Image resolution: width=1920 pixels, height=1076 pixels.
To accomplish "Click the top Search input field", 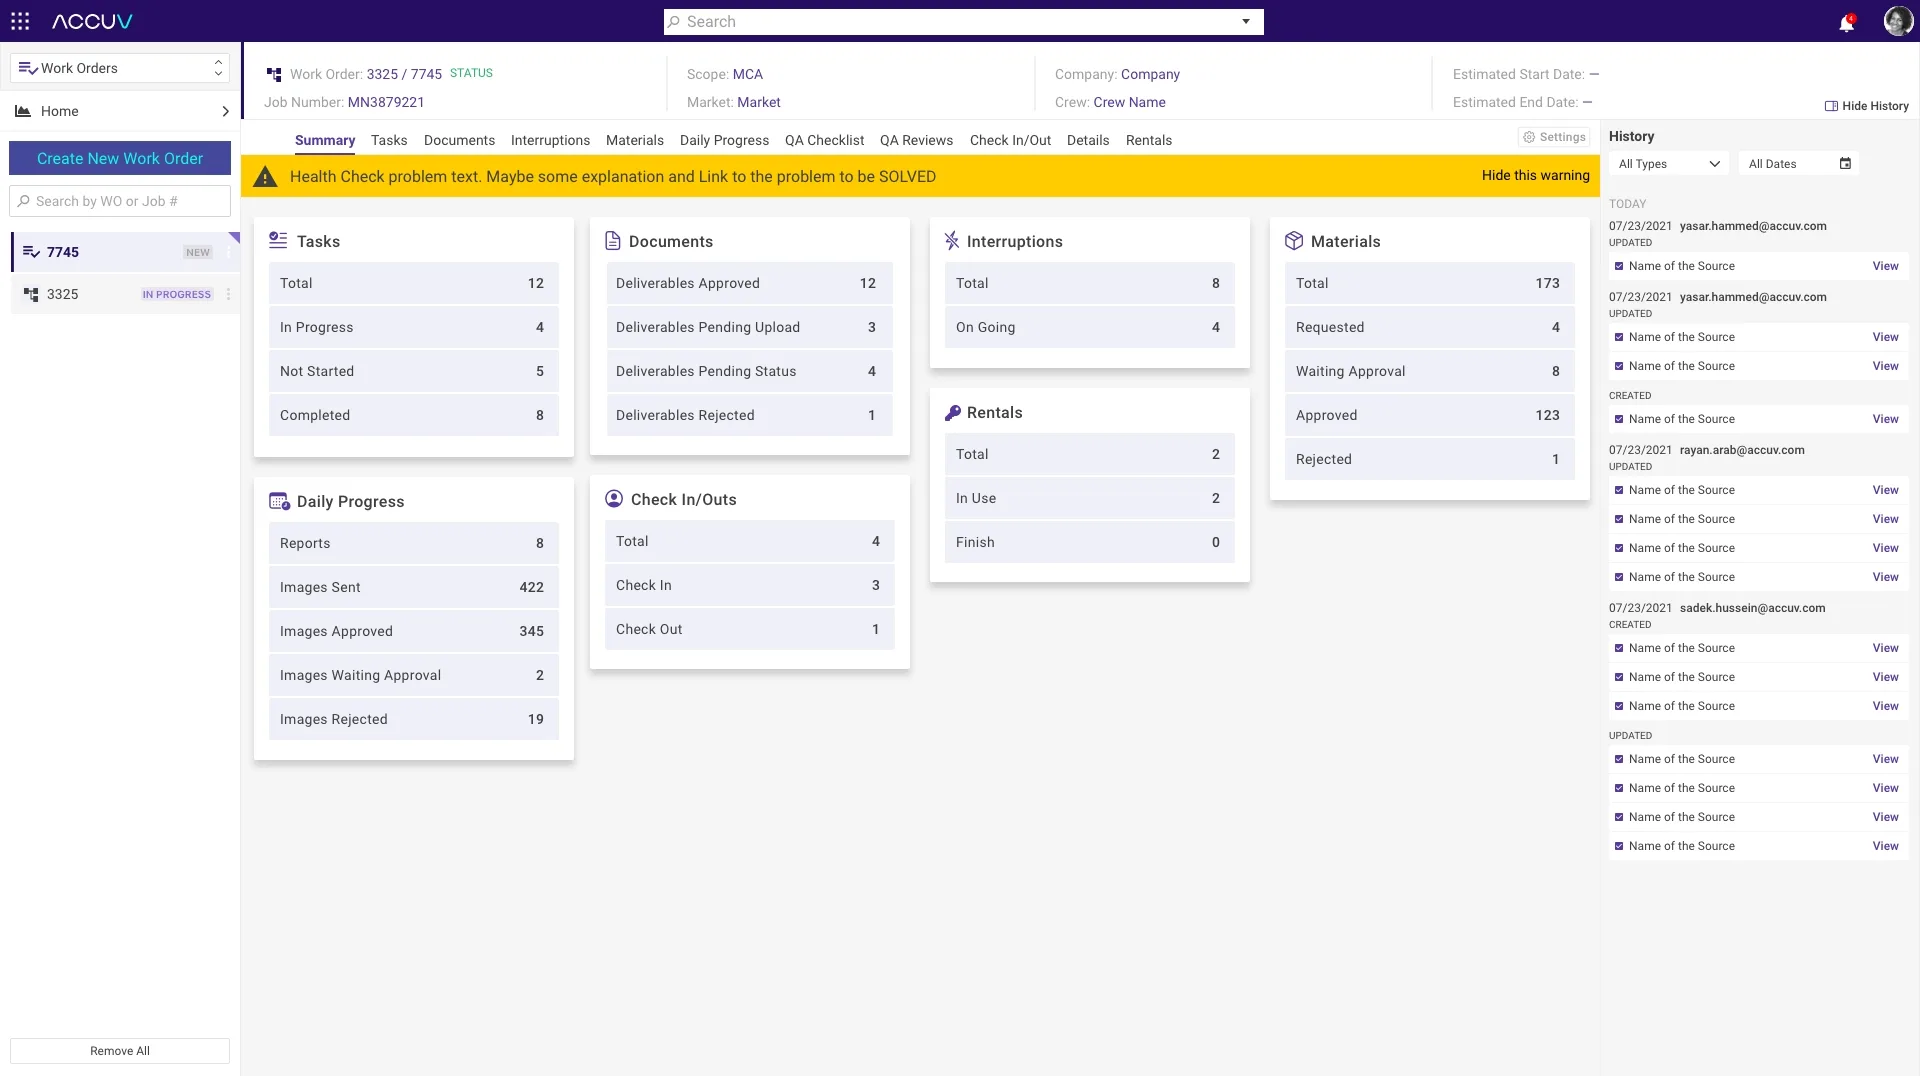I will 963,22.
